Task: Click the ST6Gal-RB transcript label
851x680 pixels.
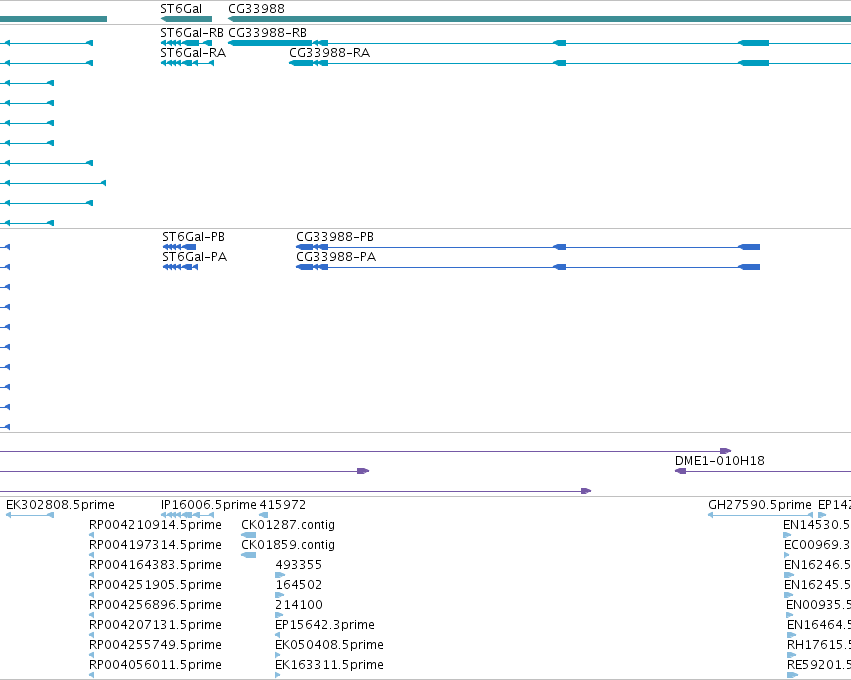Action: [x=192, y=33]
